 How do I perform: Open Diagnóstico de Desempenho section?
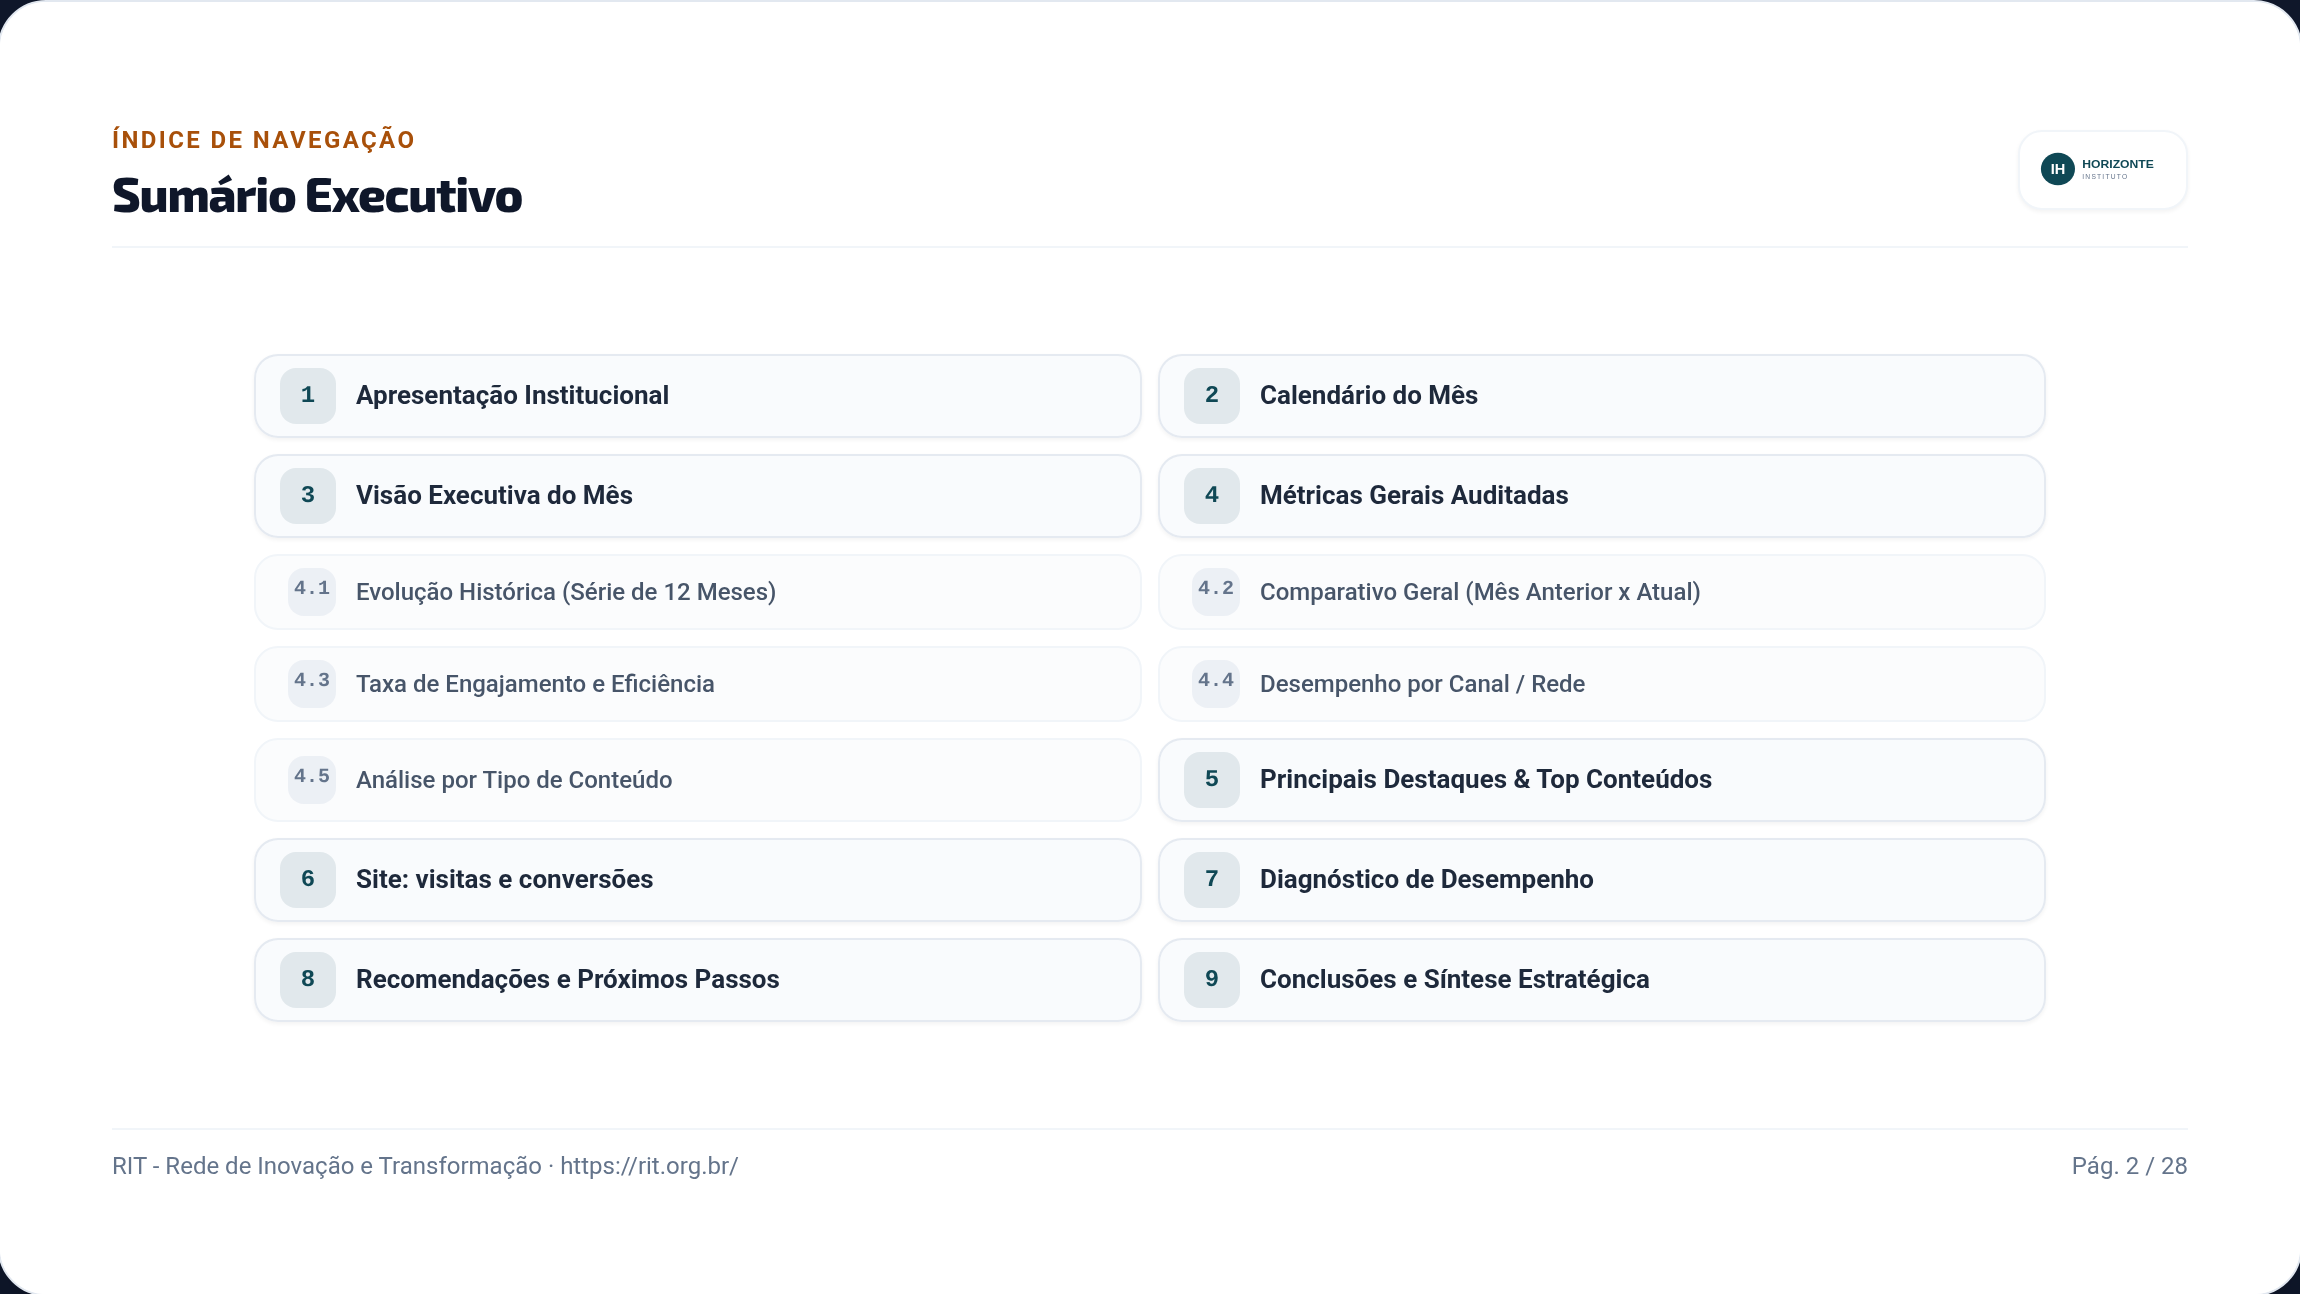[x=1602, y=880]
